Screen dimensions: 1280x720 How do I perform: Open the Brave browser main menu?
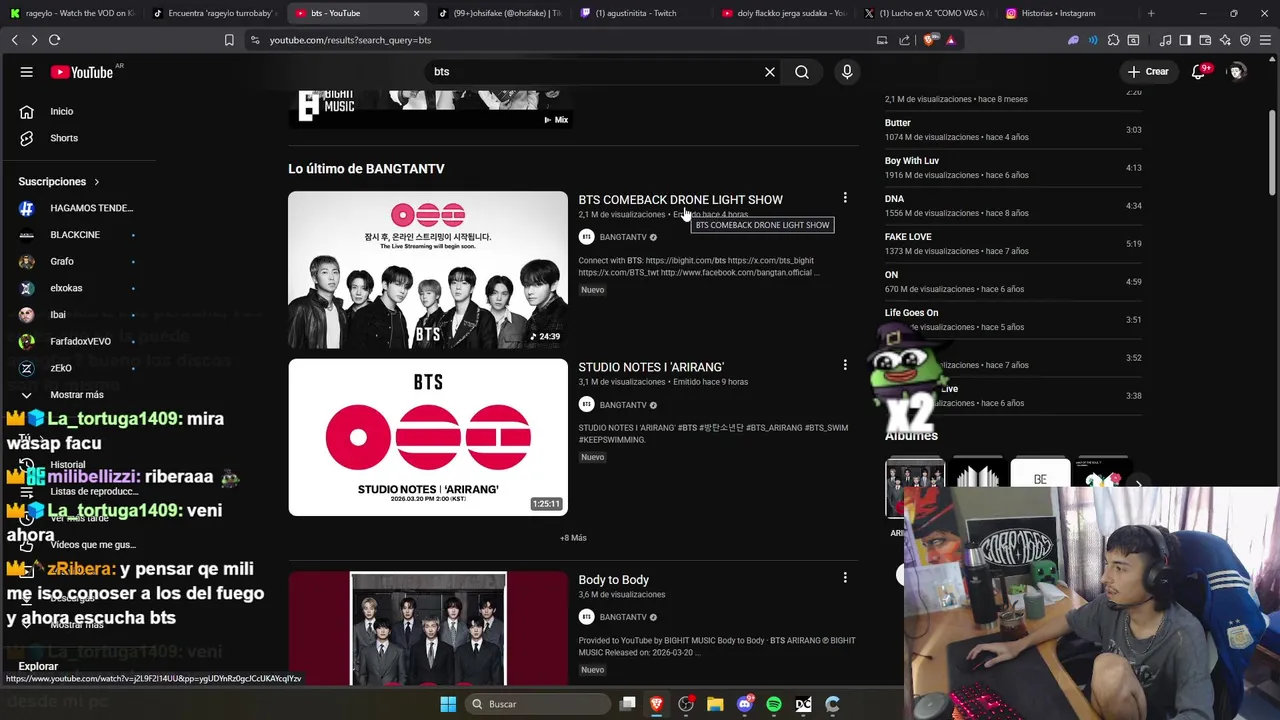(x=1265, y=40)
